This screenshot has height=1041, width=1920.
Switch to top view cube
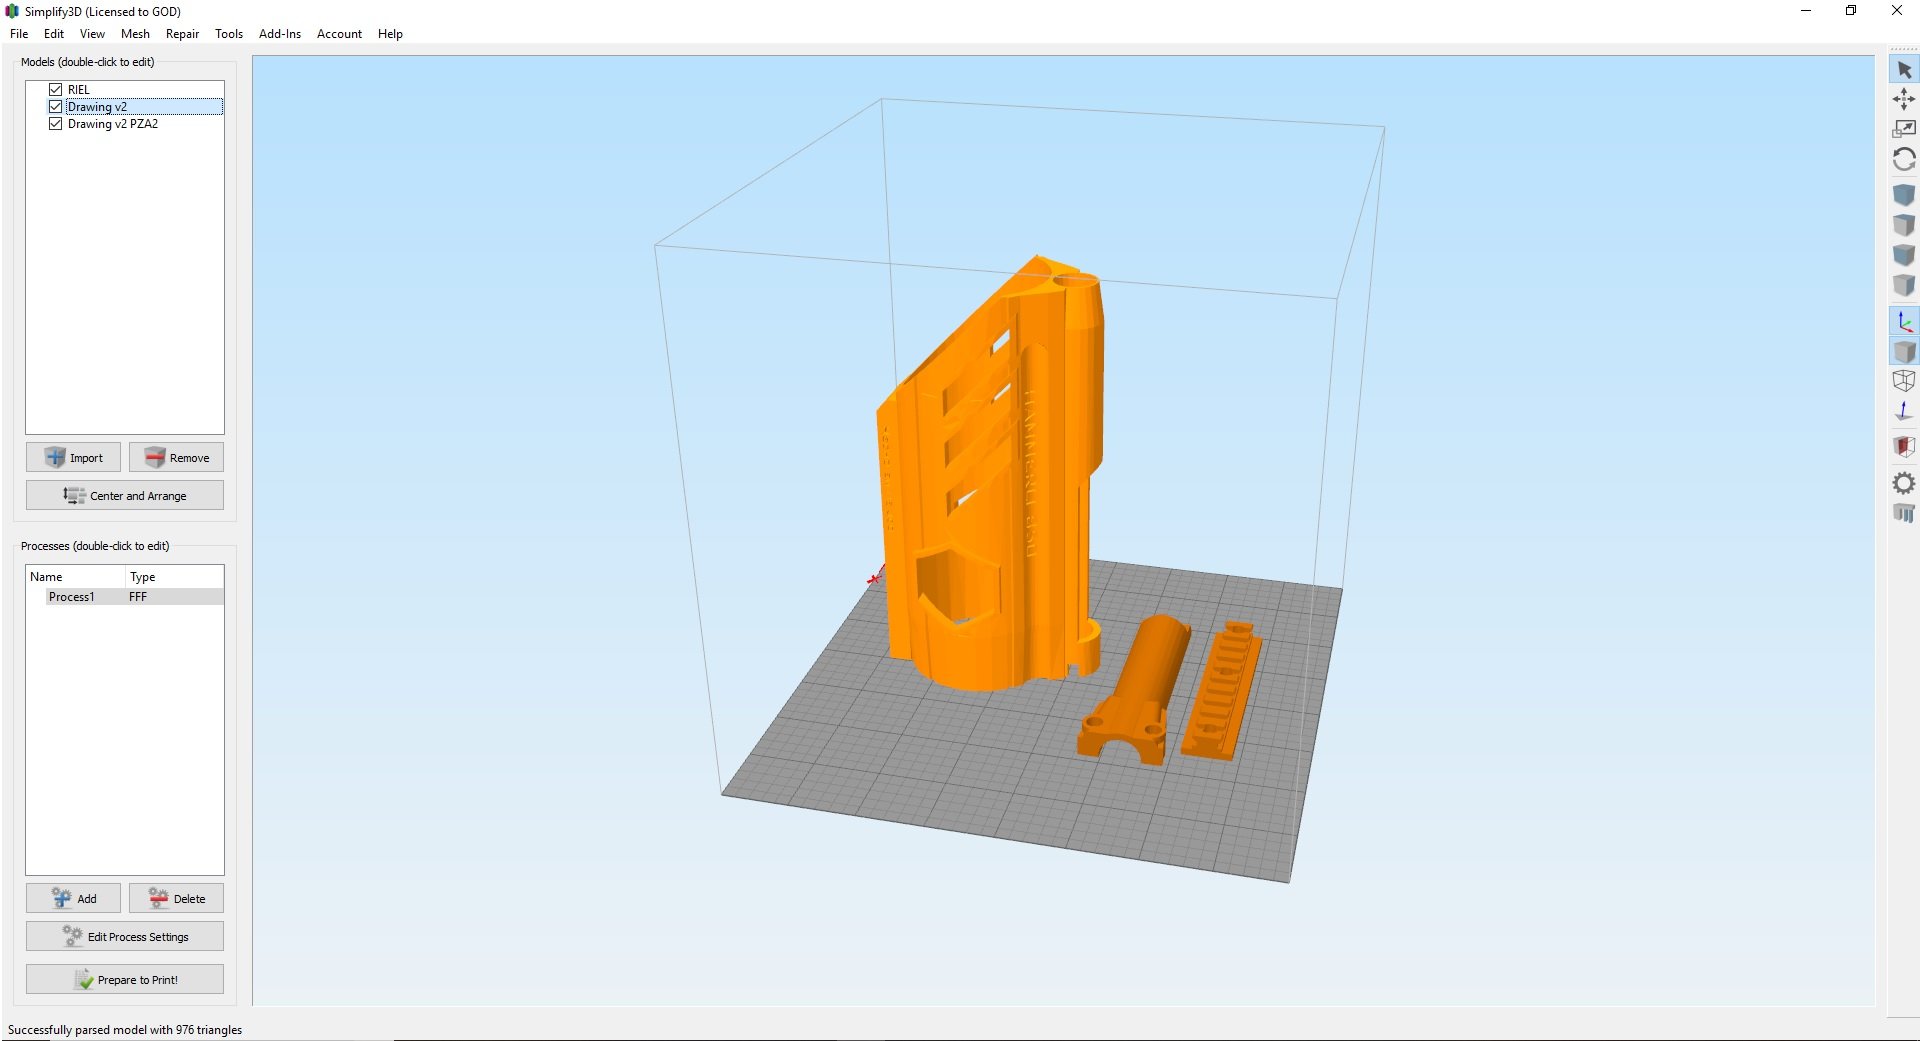[1904, 225]
